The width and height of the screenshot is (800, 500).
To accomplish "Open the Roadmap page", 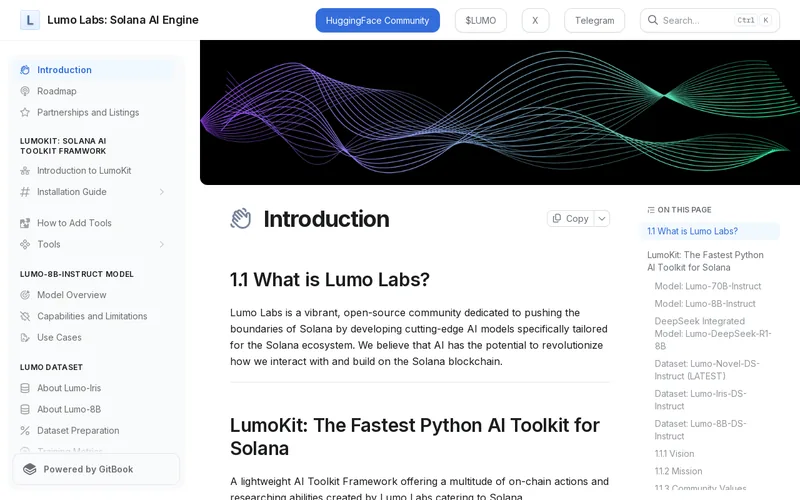I will tap(94, 91).
